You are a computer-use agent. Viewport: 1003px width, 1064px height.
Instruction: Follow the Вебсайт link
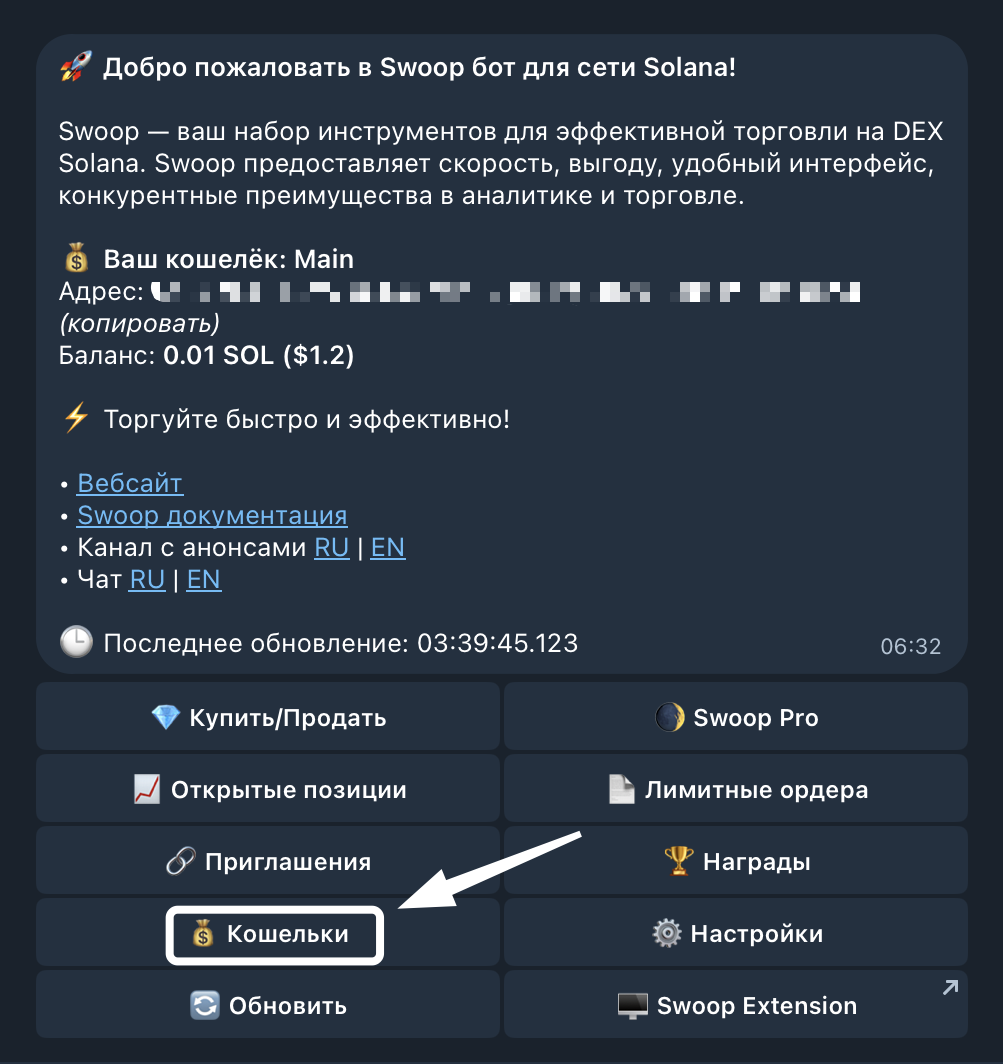[x=130, y=484]
